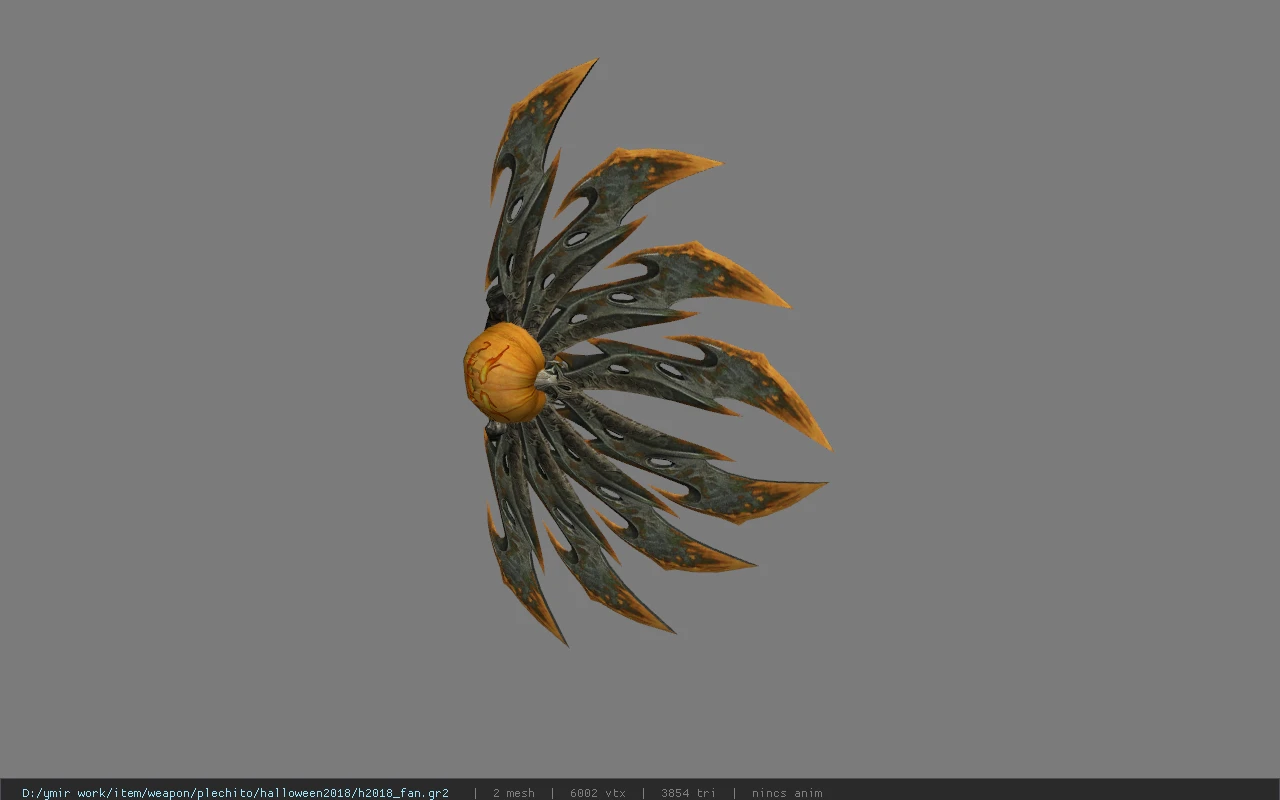Click the '6002 vtx' vertex count
Viewport: 1280px width, 800px height.
pyautogui.click(x=598, y=793)
